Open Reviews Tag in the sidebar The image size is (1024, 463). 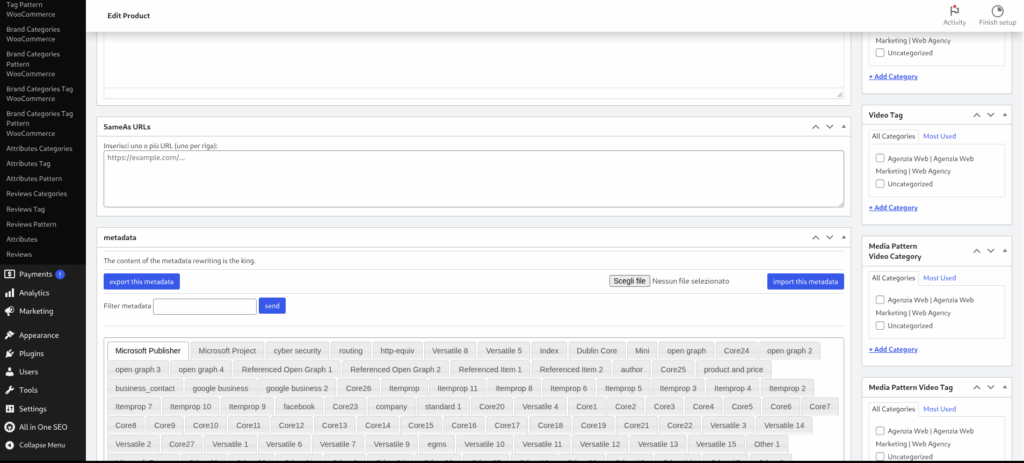(25, 209)
